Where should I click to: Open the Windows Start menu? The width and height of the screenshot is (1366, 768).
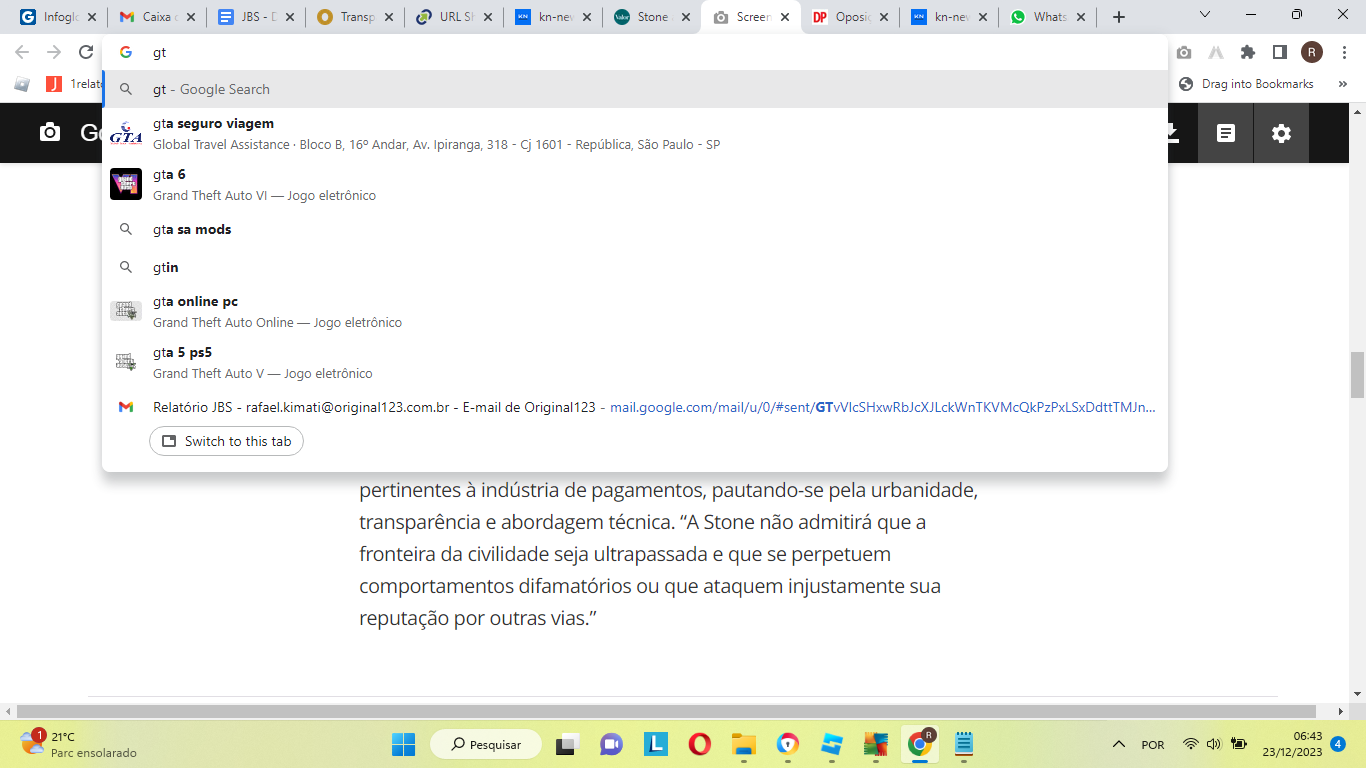click(x=403, y=744)
